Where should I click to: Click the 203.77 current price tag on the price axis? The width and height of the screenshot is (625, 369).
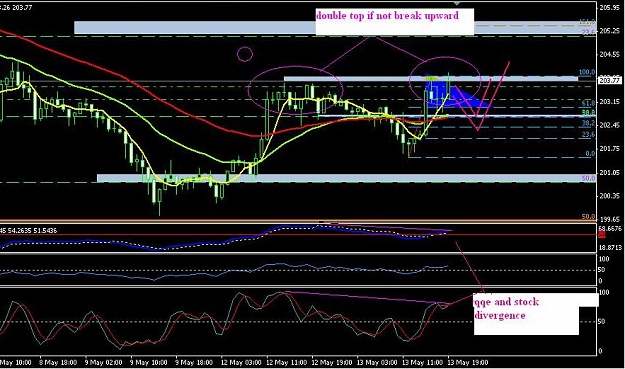click(610, 80)
